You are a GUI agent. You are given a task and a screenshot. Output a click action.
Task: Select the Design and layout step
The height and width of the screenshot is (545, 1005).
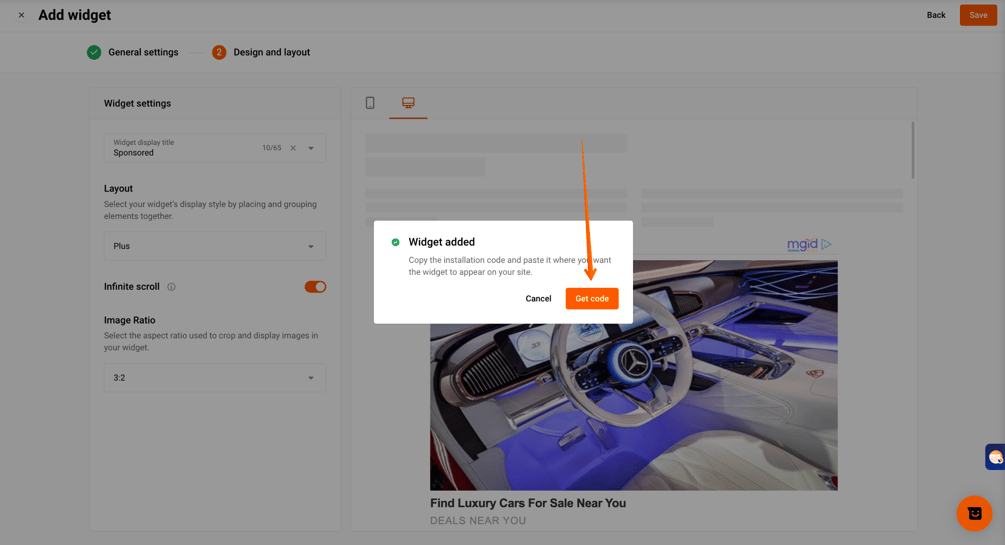tap(261, 52)
